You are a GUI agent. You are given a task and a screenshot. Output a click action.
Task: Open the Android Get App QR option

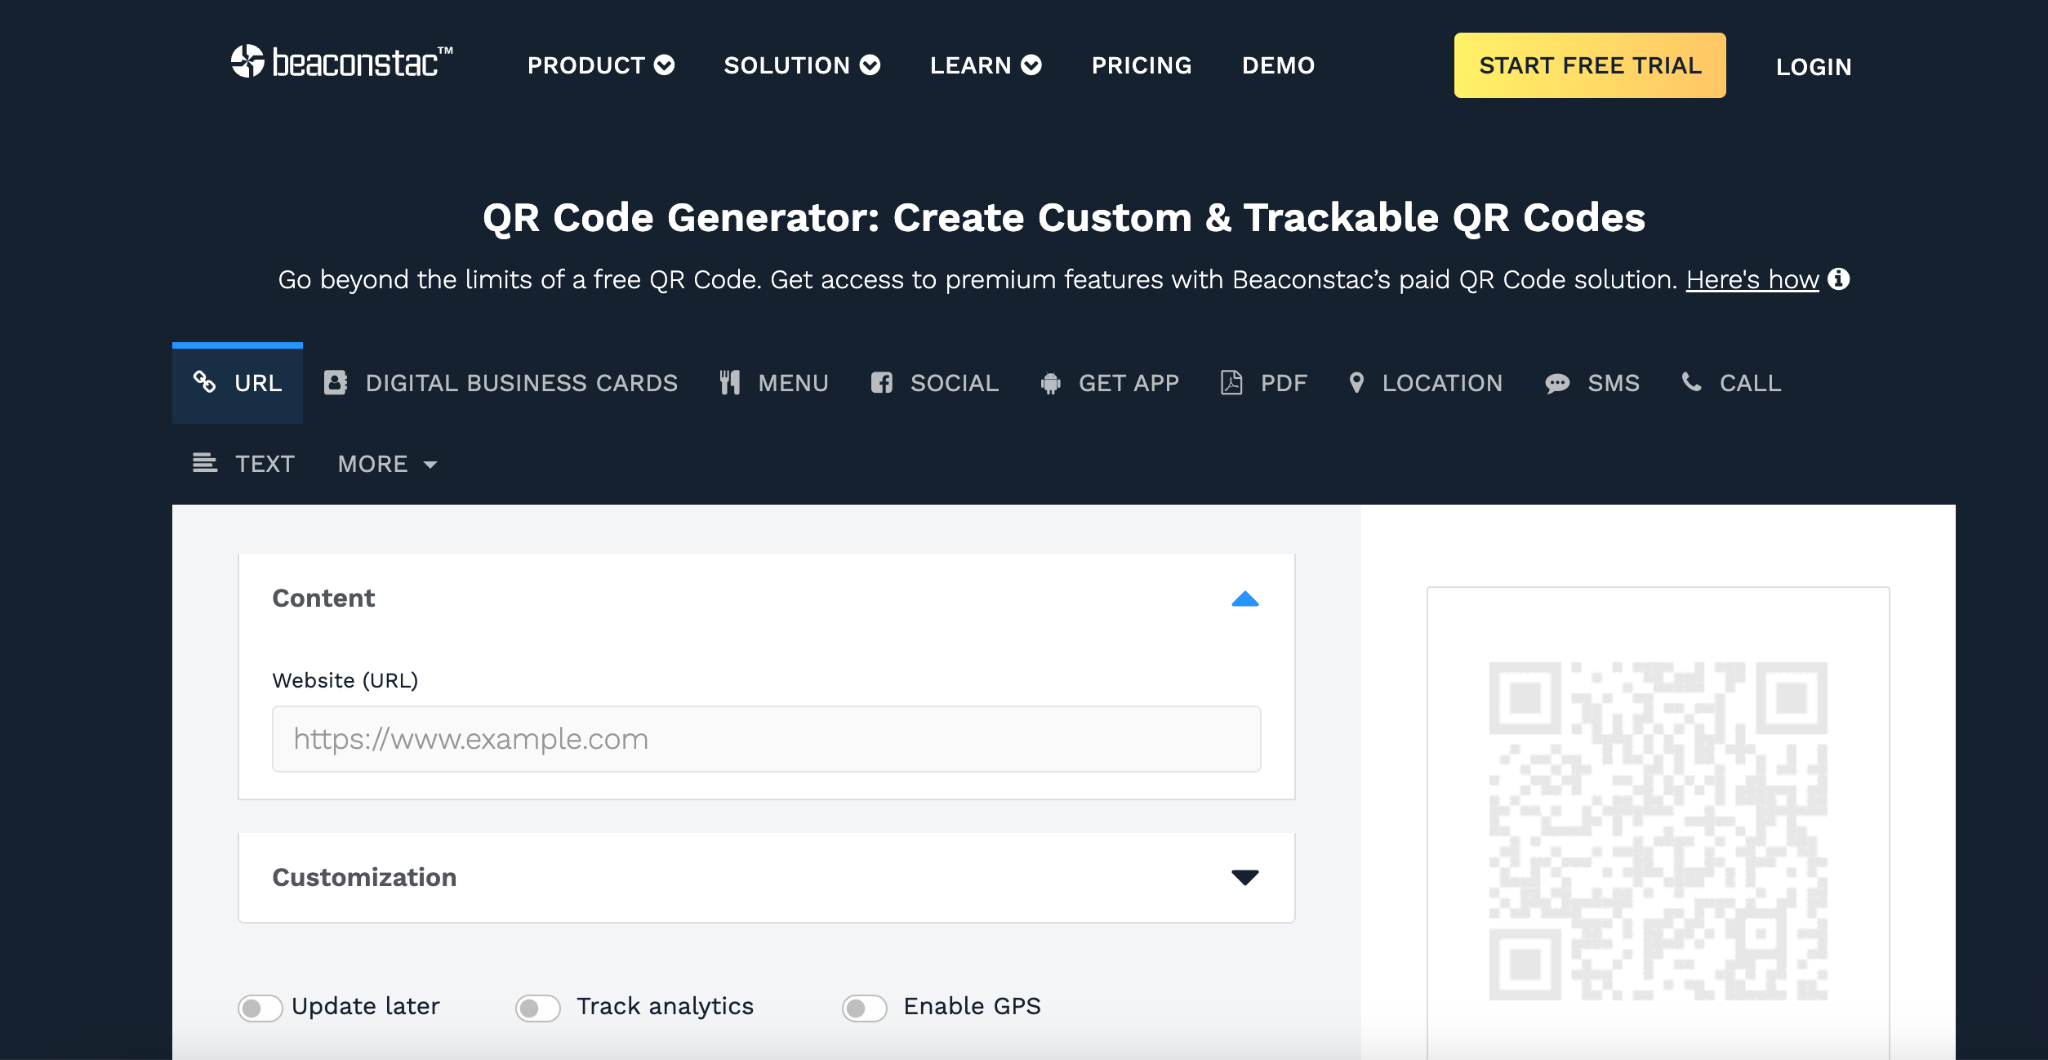(x=1050, y=382)
